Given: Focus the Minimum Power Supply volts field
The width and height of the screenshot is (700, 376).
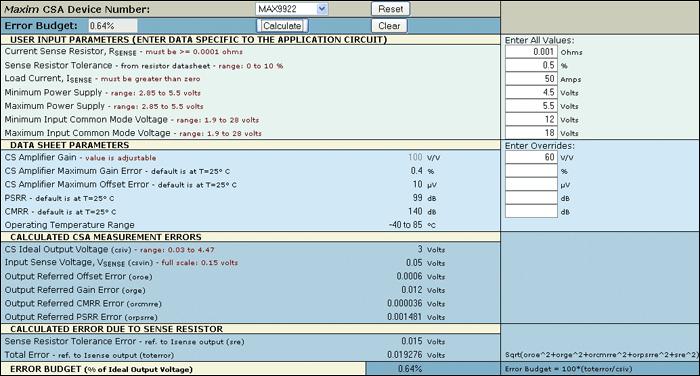Looking at the screenshot, I should click(x=531, y=92).
